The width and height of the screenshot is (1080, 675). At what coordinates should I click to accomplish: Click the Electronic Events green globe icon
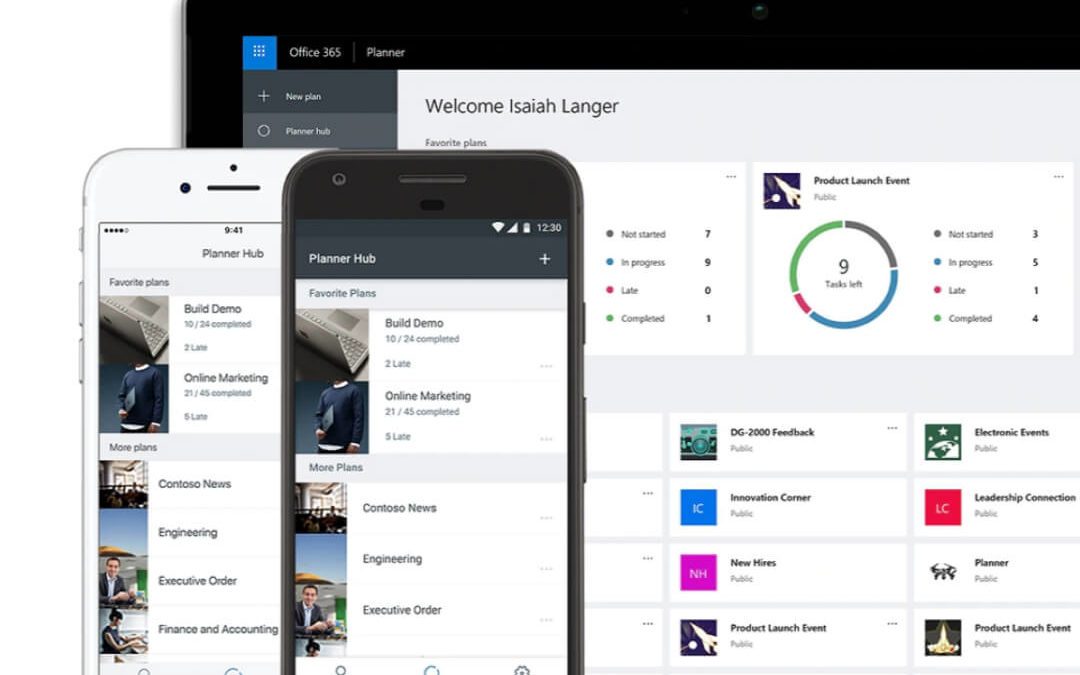click(x=943, y=442)
